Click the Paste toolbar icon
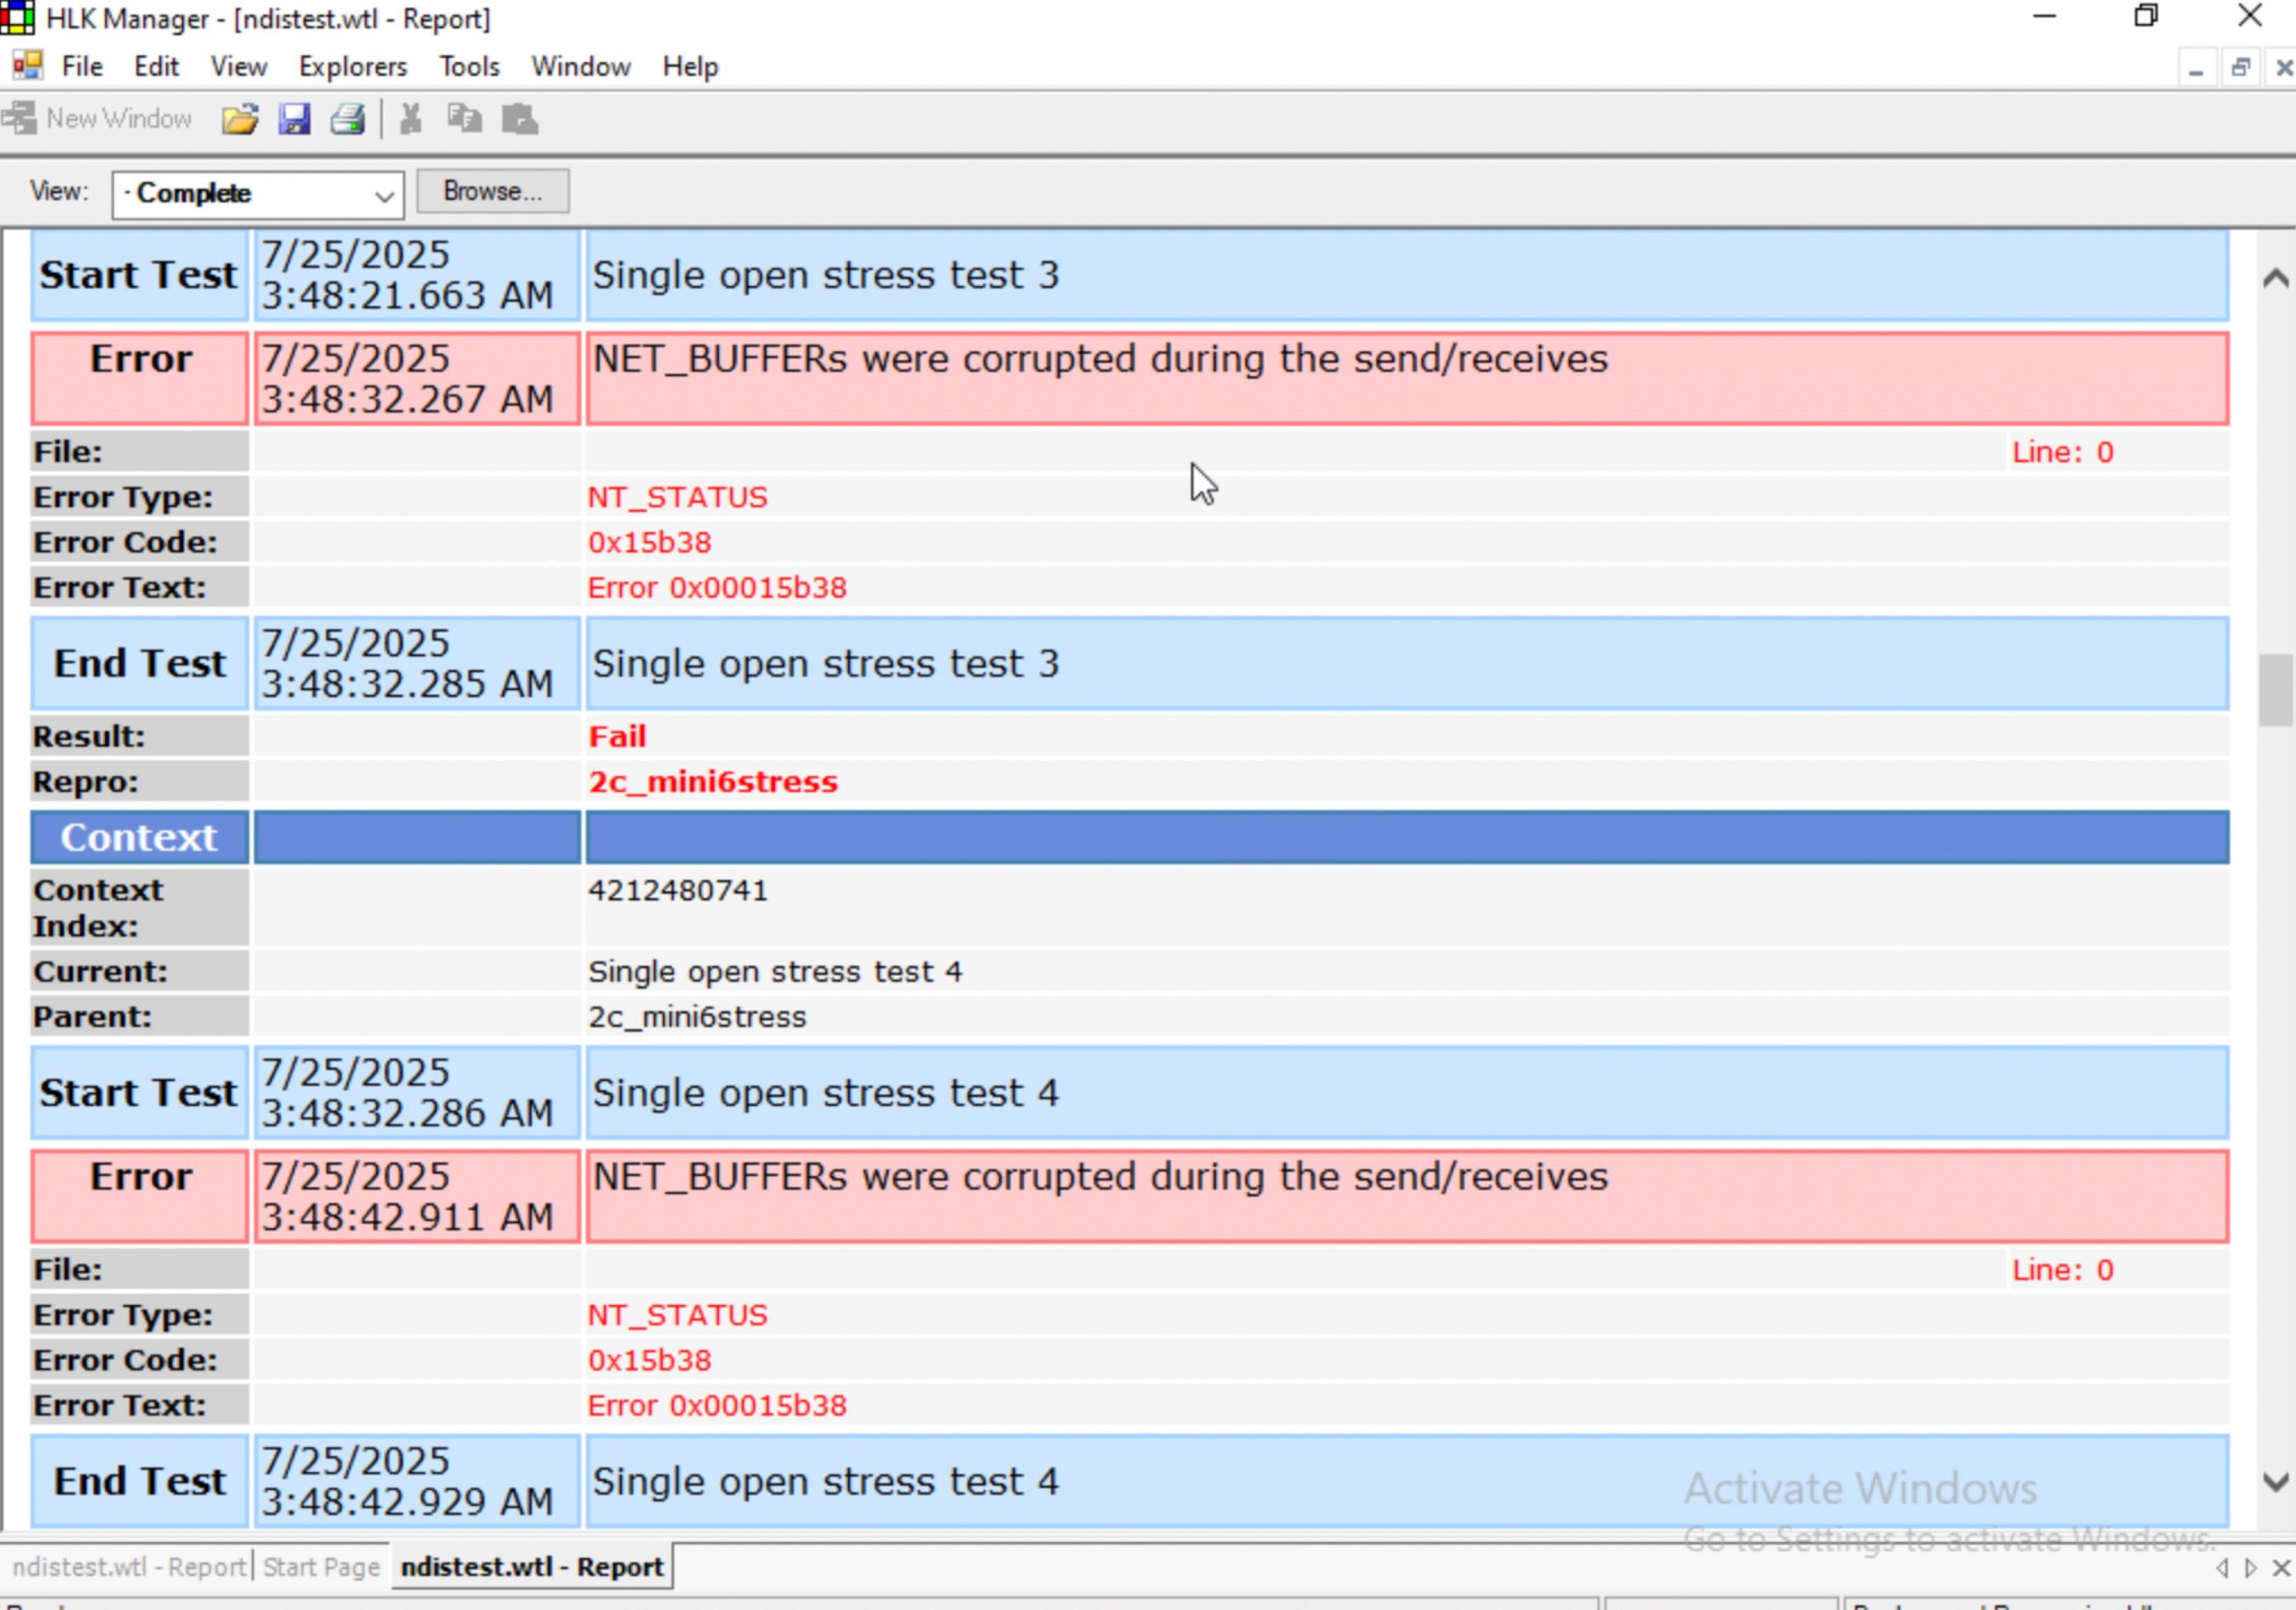 [x=519, y=119]
